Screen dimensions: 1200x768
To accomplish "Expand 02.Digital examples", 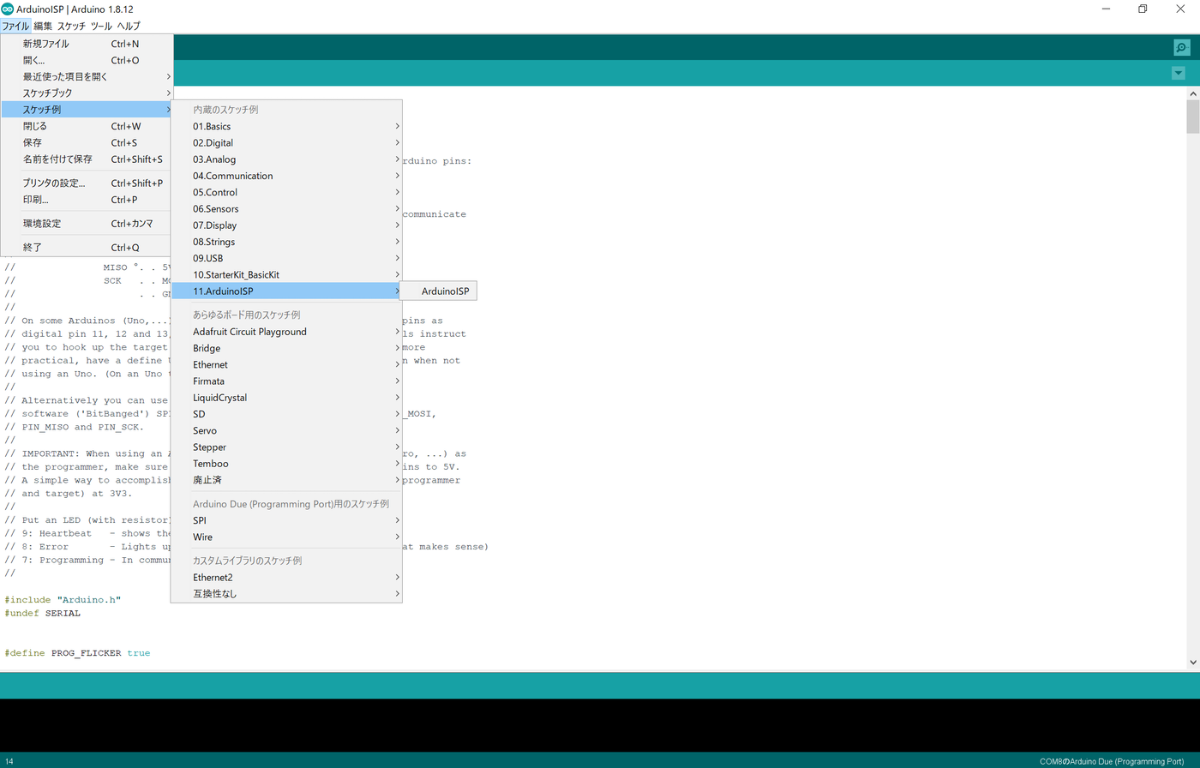I will 287,143.
